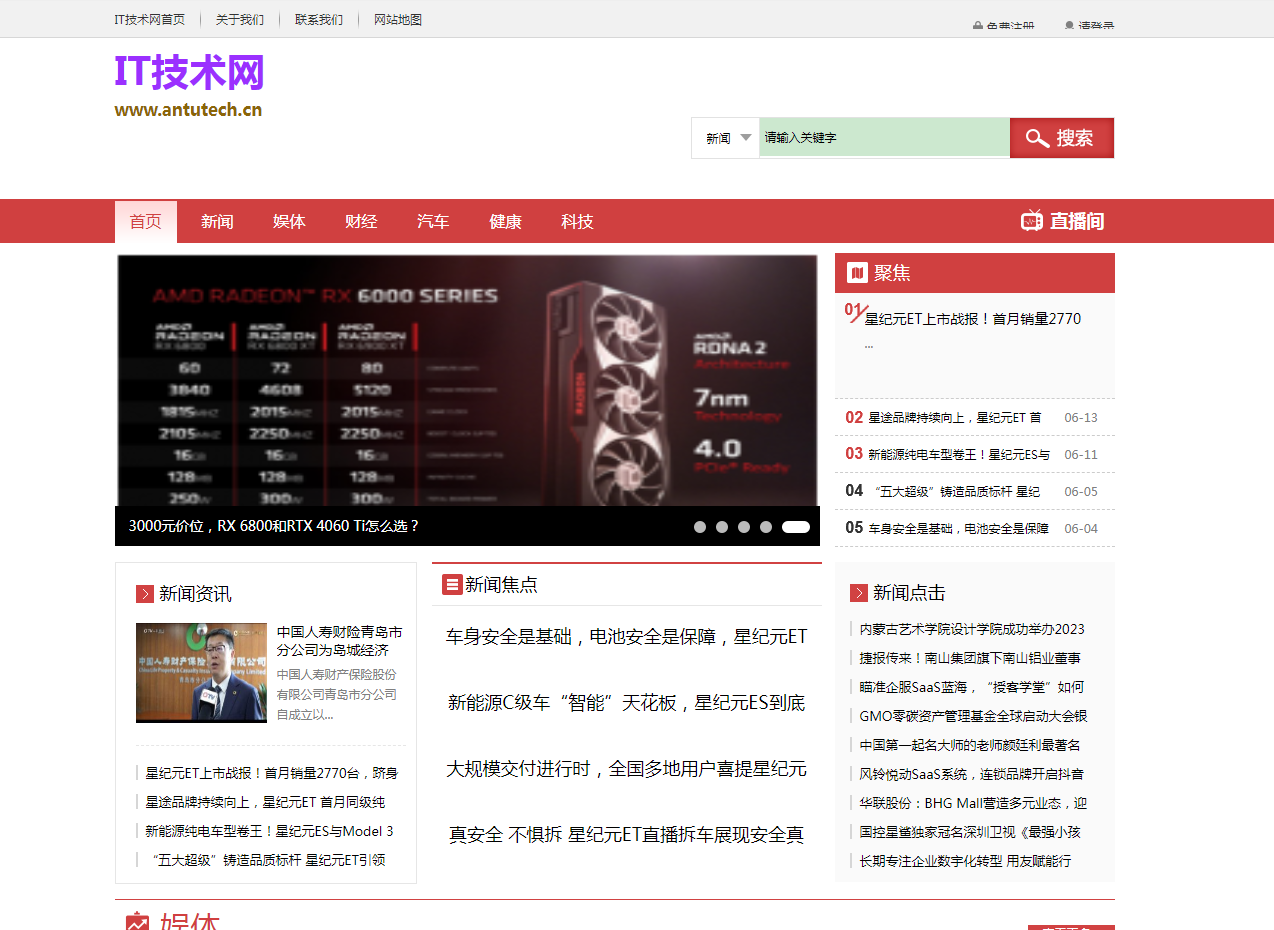Open 新闻资讯 item 星纪元ET上市战报！首月销量2770台
1274x930 pixels.
pyautogui.click(x=272, y=773)
